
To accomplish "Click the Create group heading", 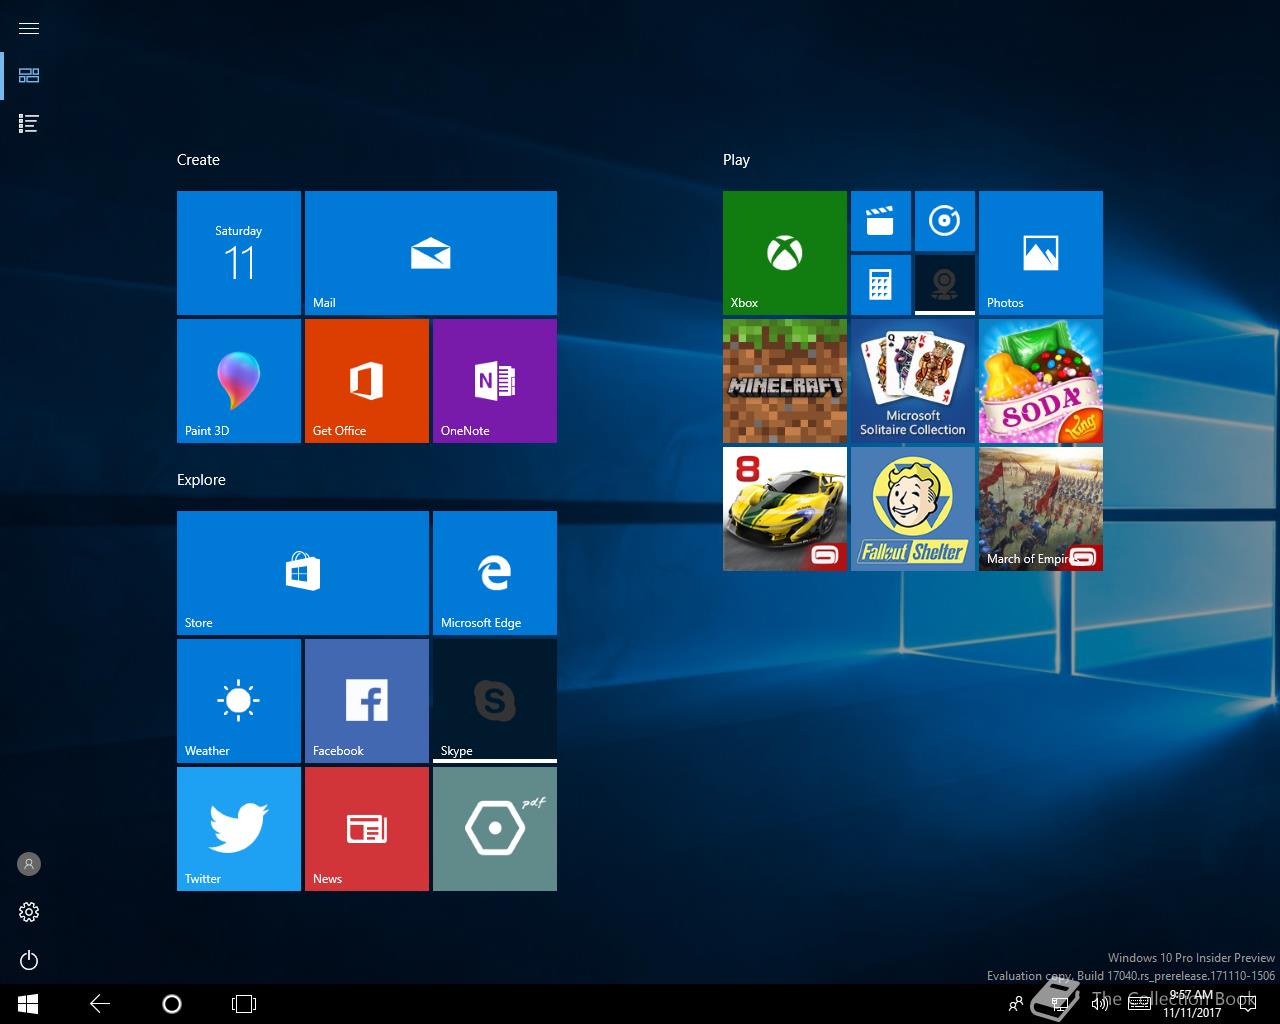I will click(198, 160).
